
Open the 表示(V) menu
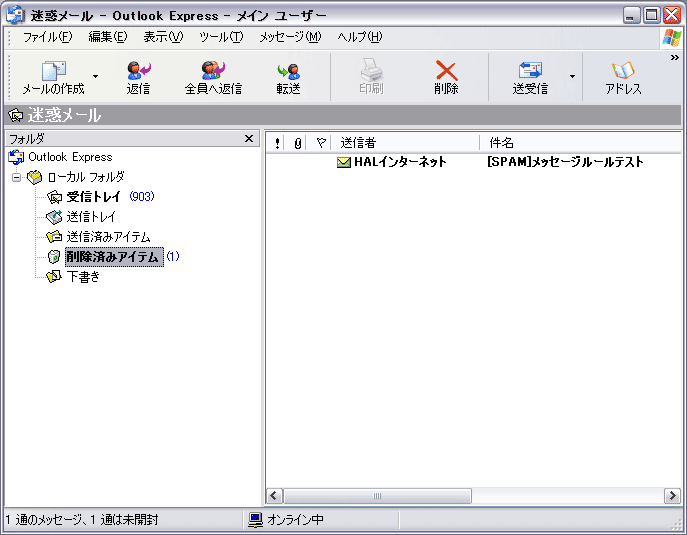163,37
